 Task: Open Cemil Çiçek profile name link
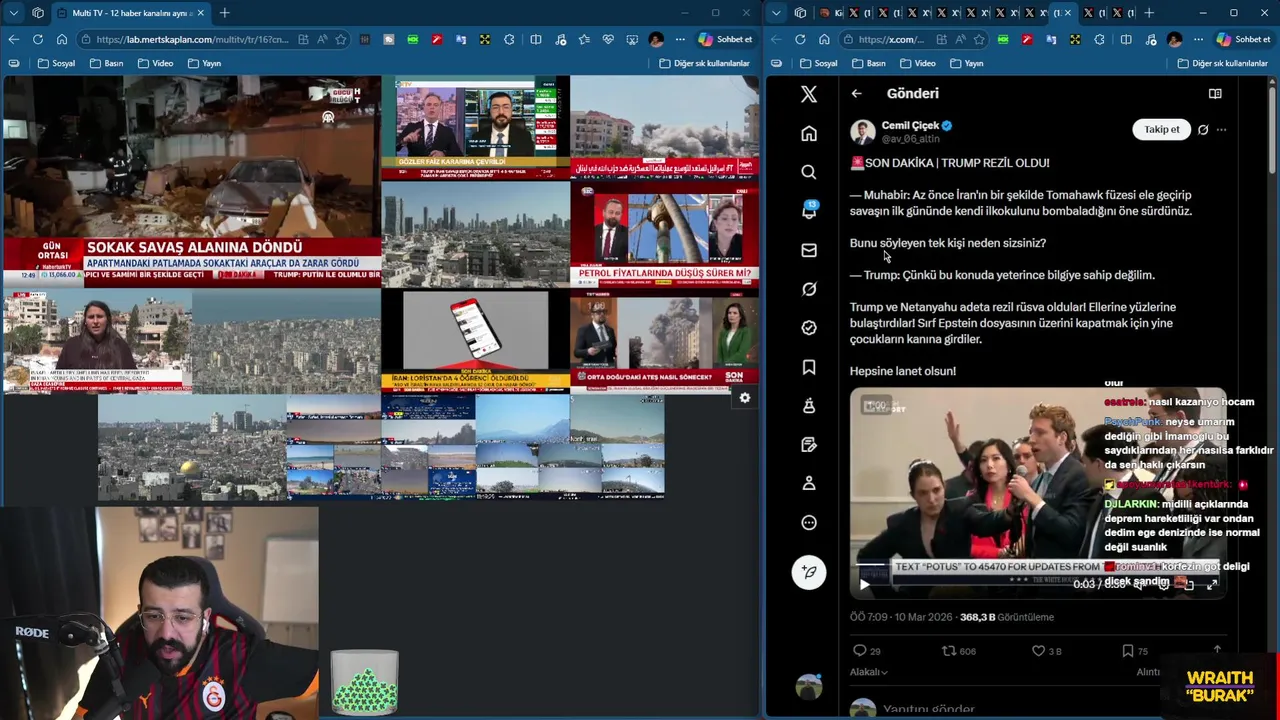[910, 125]
